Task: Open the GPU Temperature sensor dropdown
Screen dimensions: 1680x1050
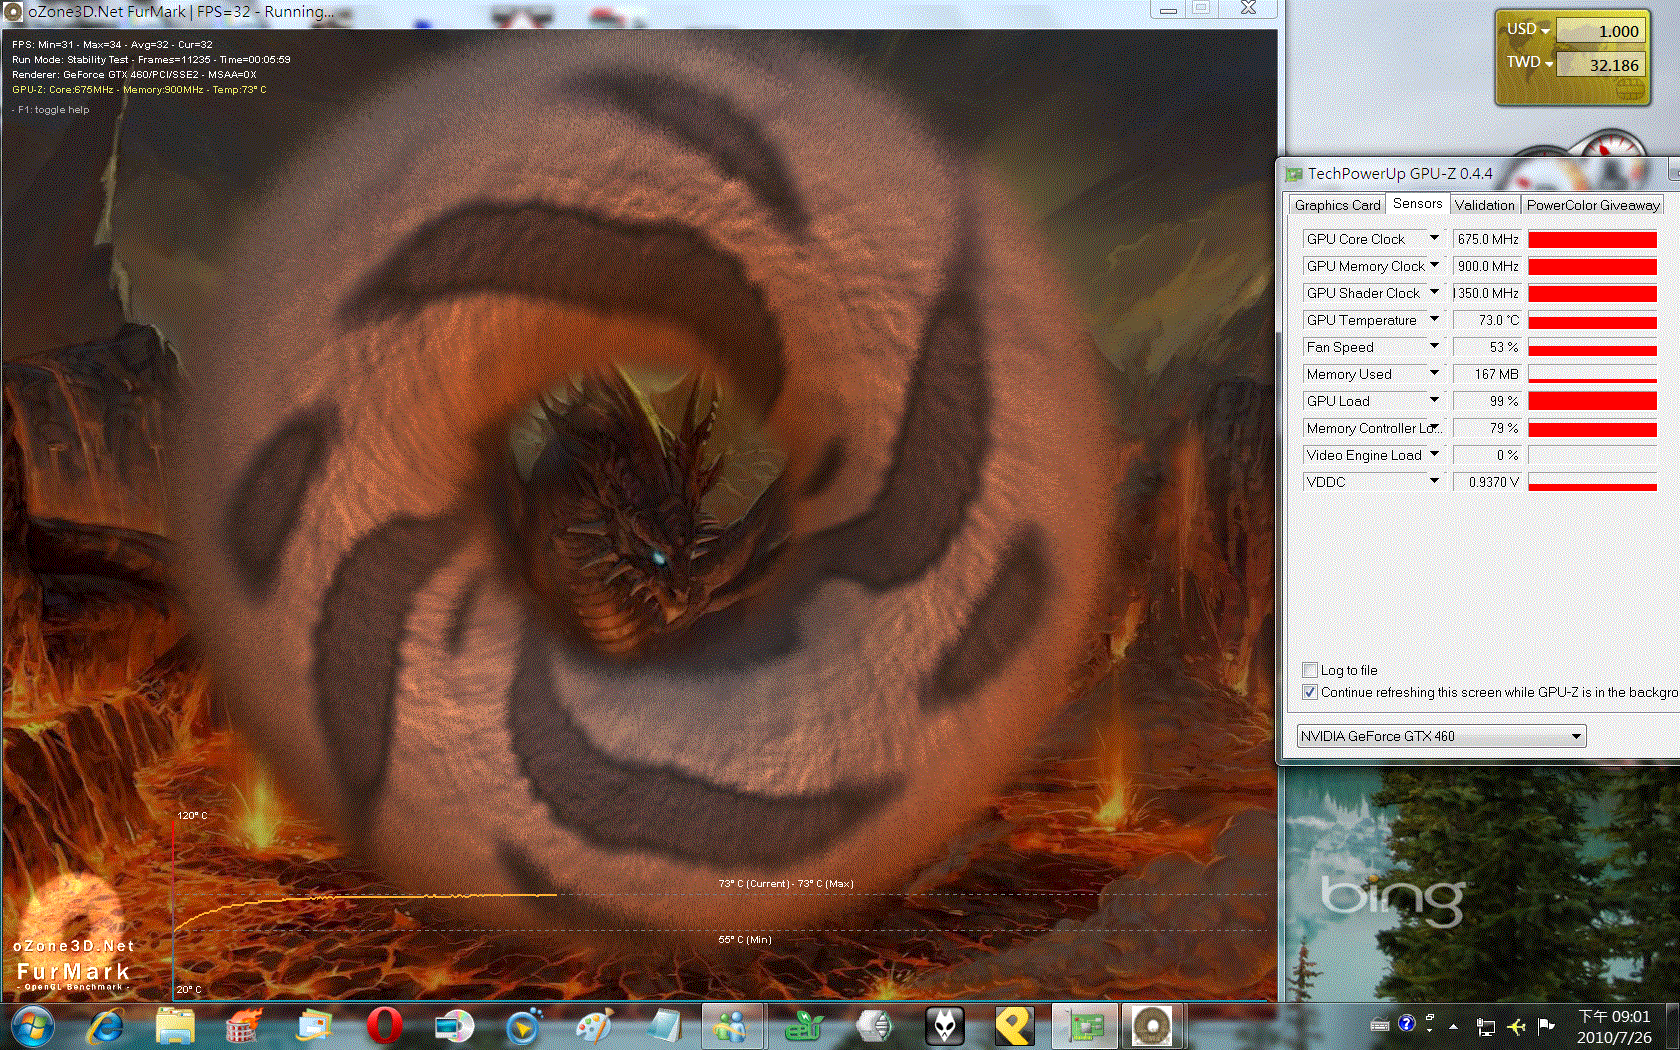Action: pyautogui.click(x=1434, y=319)
